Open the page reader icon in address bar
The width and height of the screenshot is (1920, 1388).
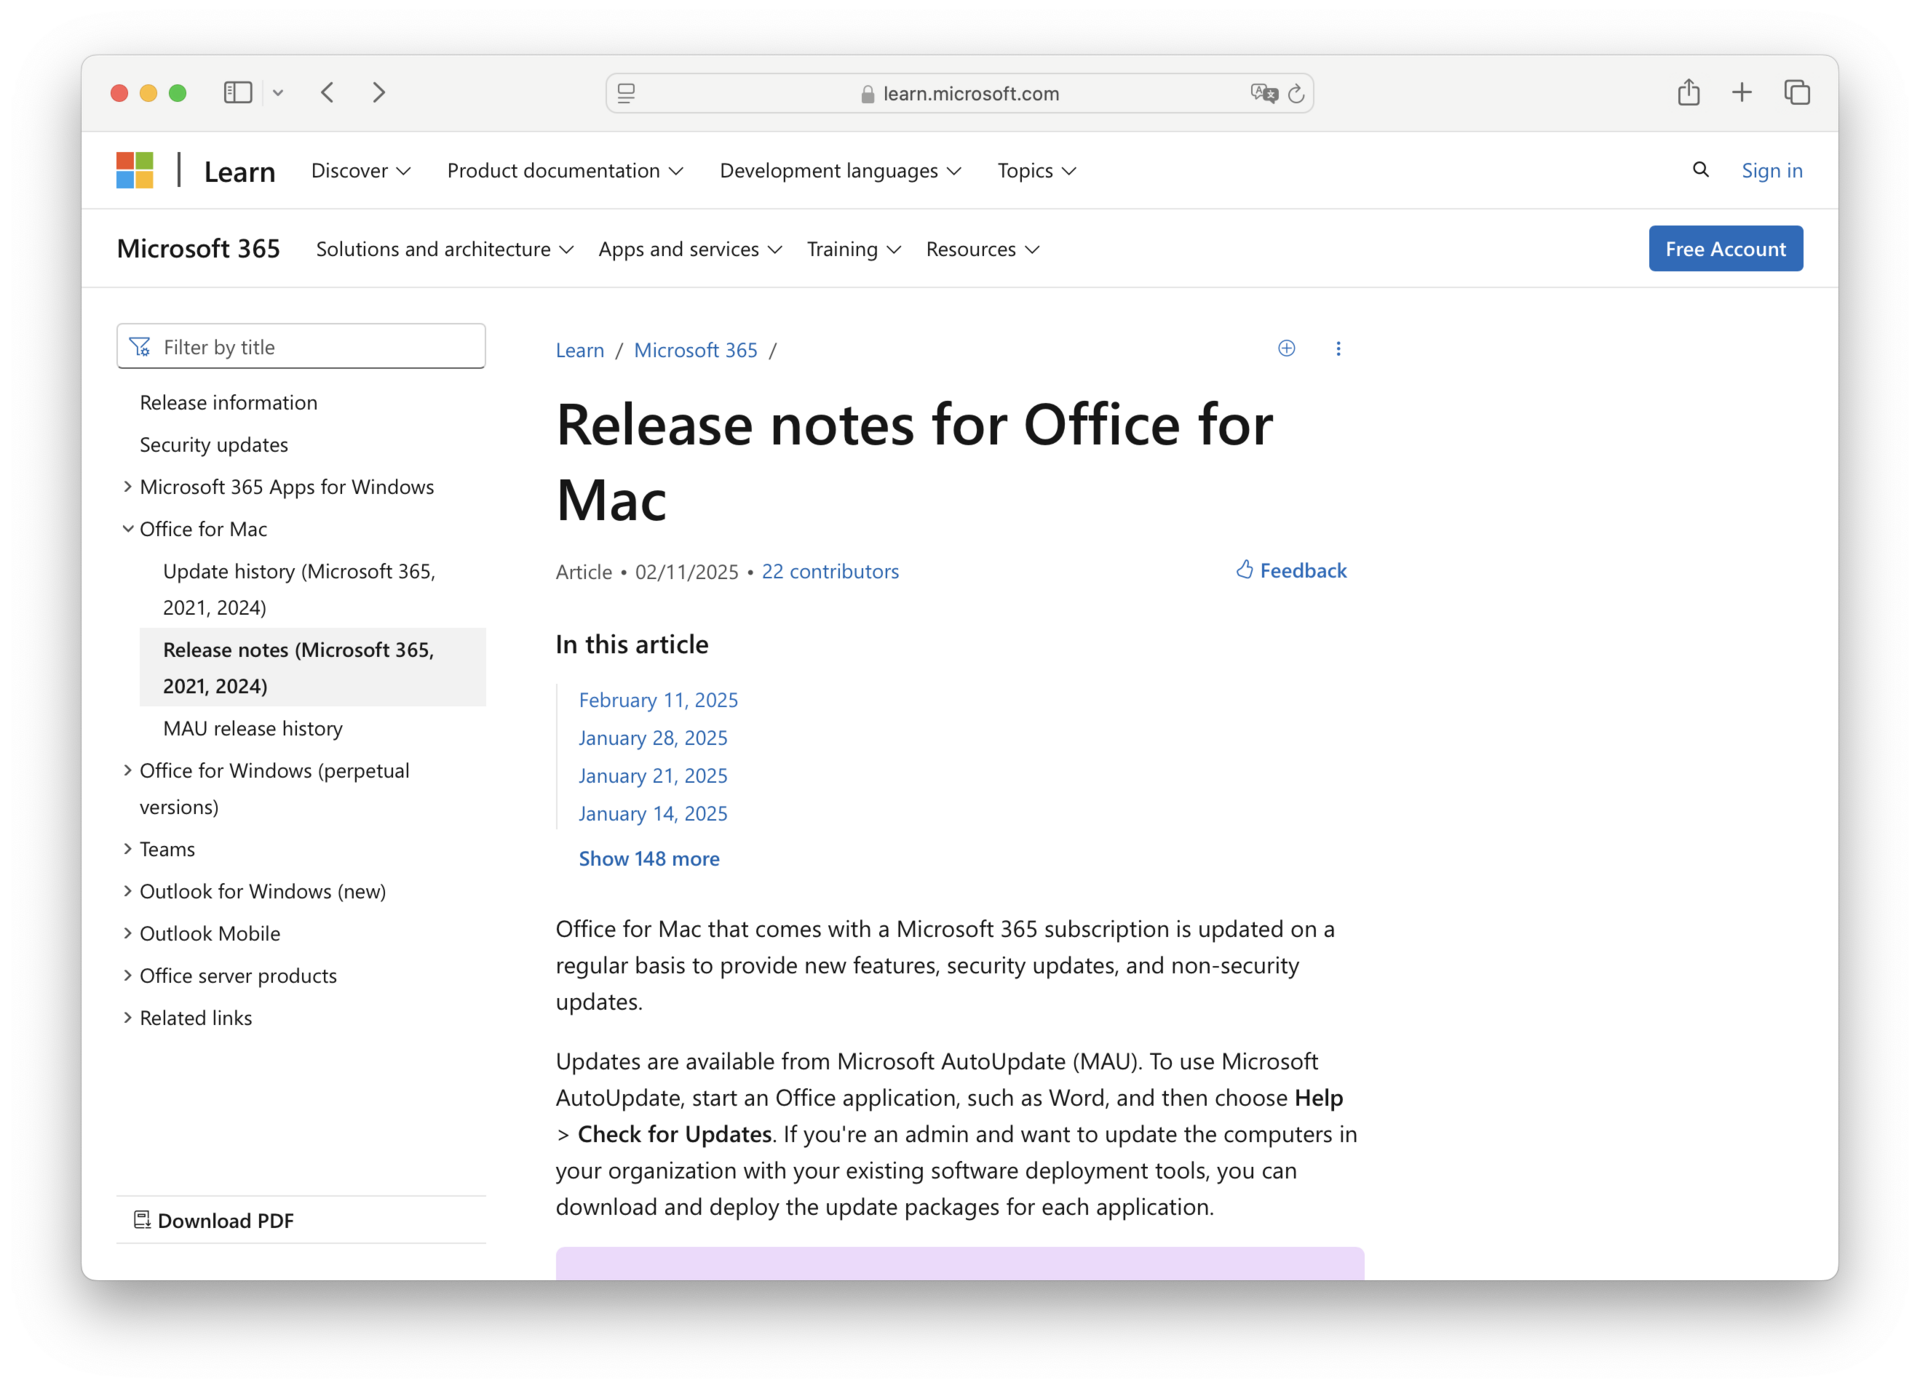pos(627,93)
